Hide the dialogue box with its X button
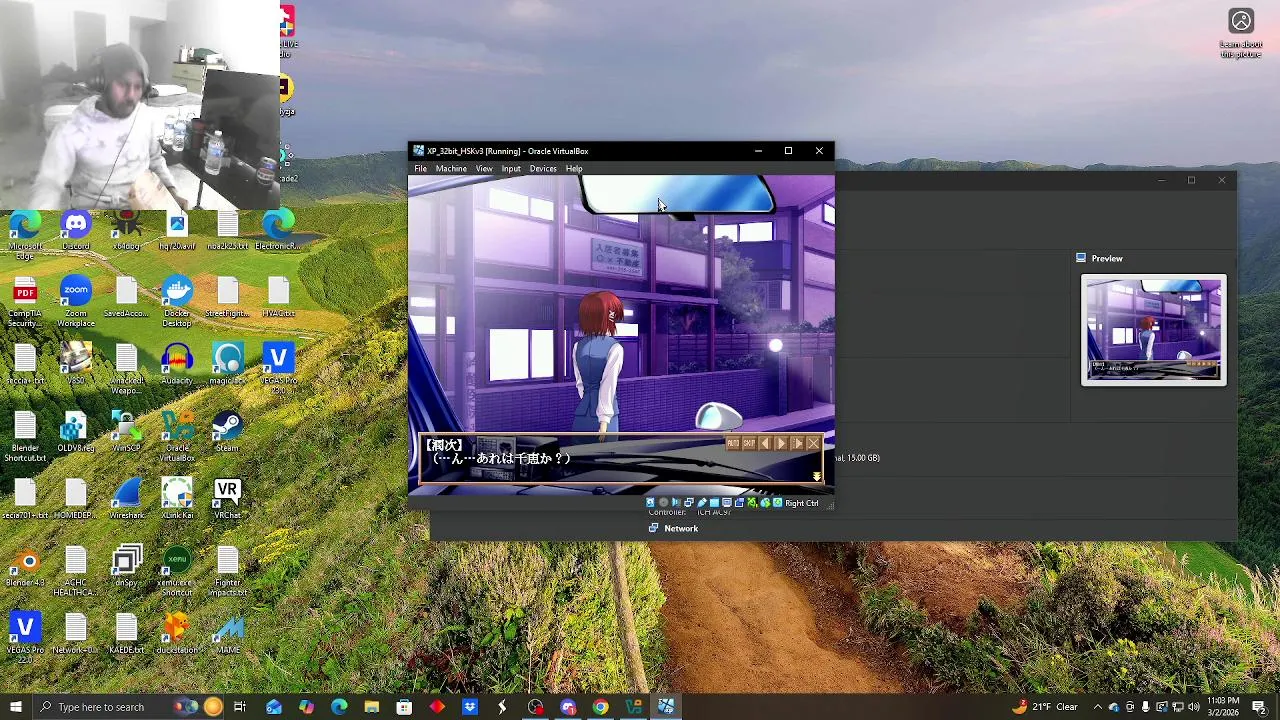This screenshot has height=720, width=1280. pyautogui.click(x=813, y=443)
